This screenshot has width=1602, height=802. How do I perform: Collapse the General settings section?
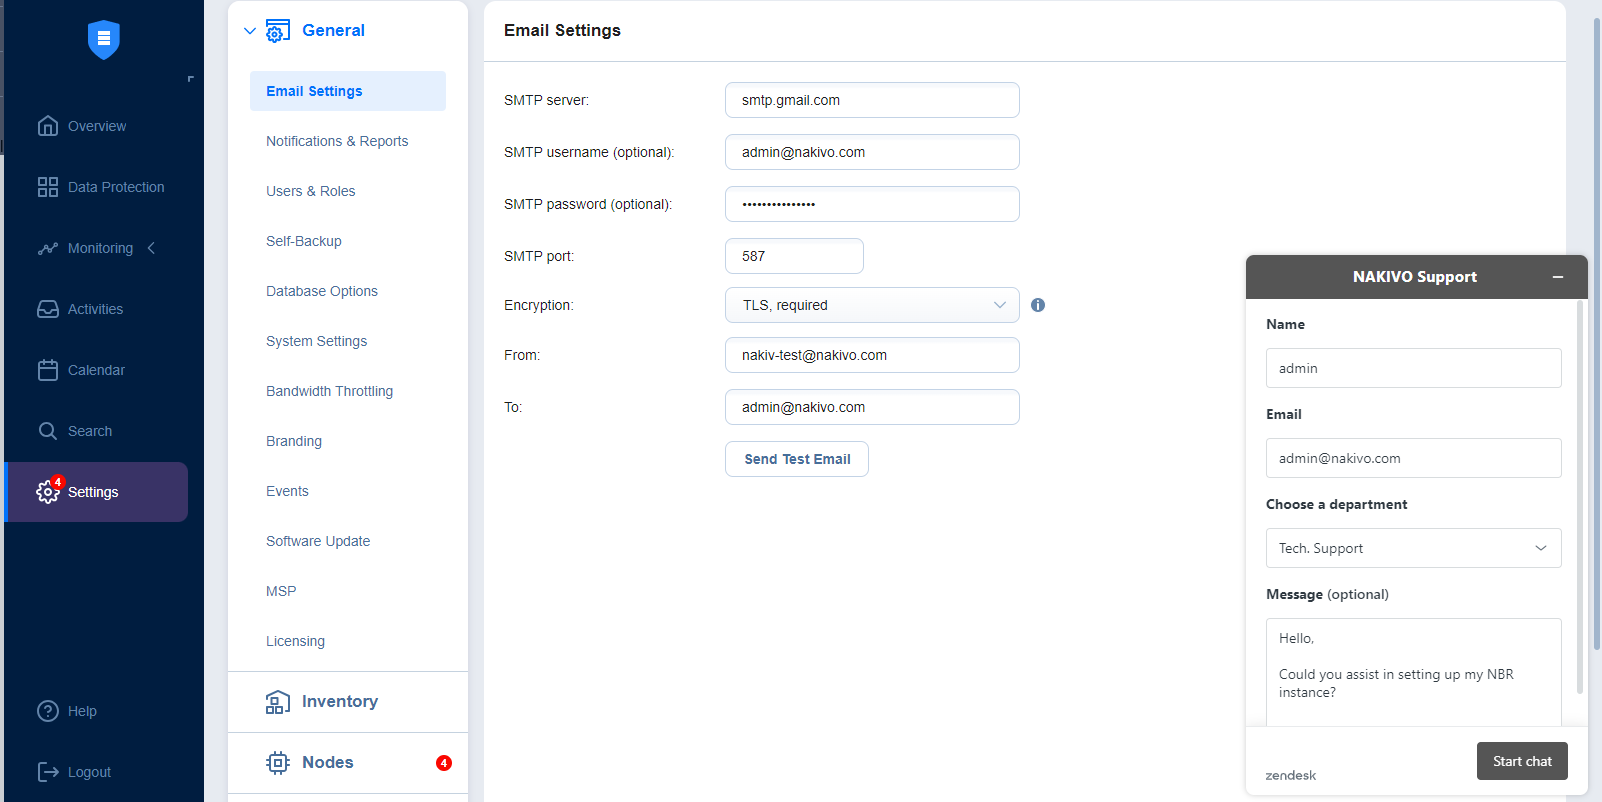click(x=250, y=31)
